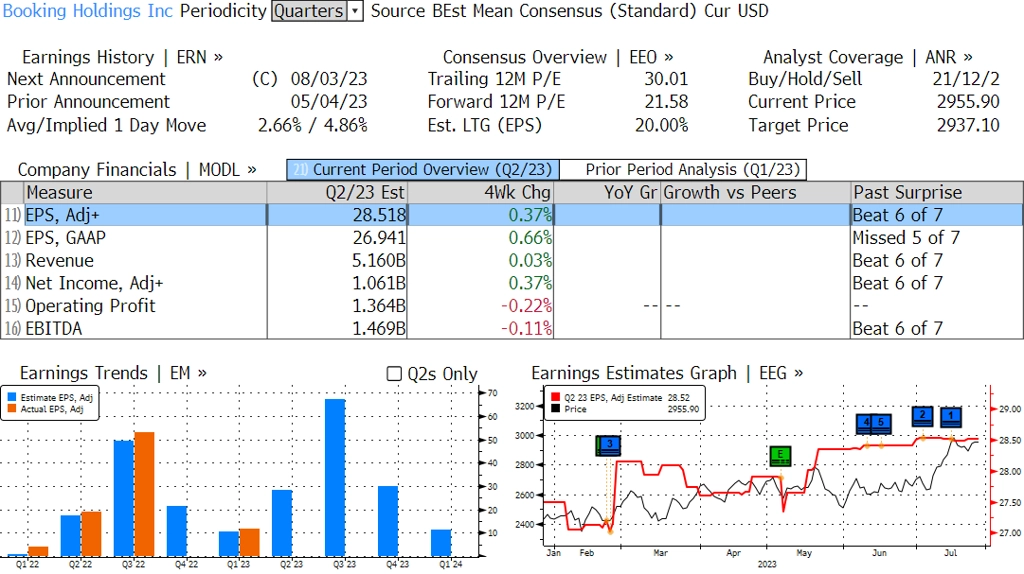
Task: Click the Past Surprise column header
Action: [x=937, y=193]
